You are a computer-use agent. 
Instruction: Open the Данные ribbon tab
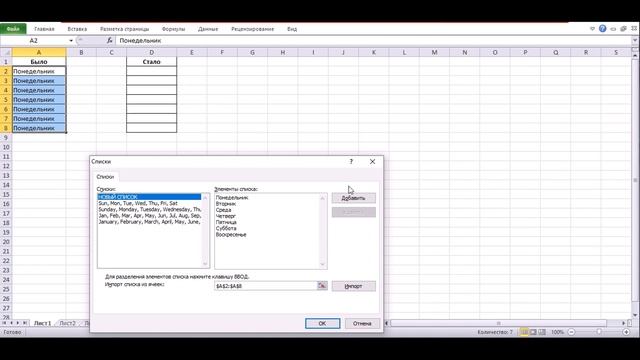click(x=208, y=29)
